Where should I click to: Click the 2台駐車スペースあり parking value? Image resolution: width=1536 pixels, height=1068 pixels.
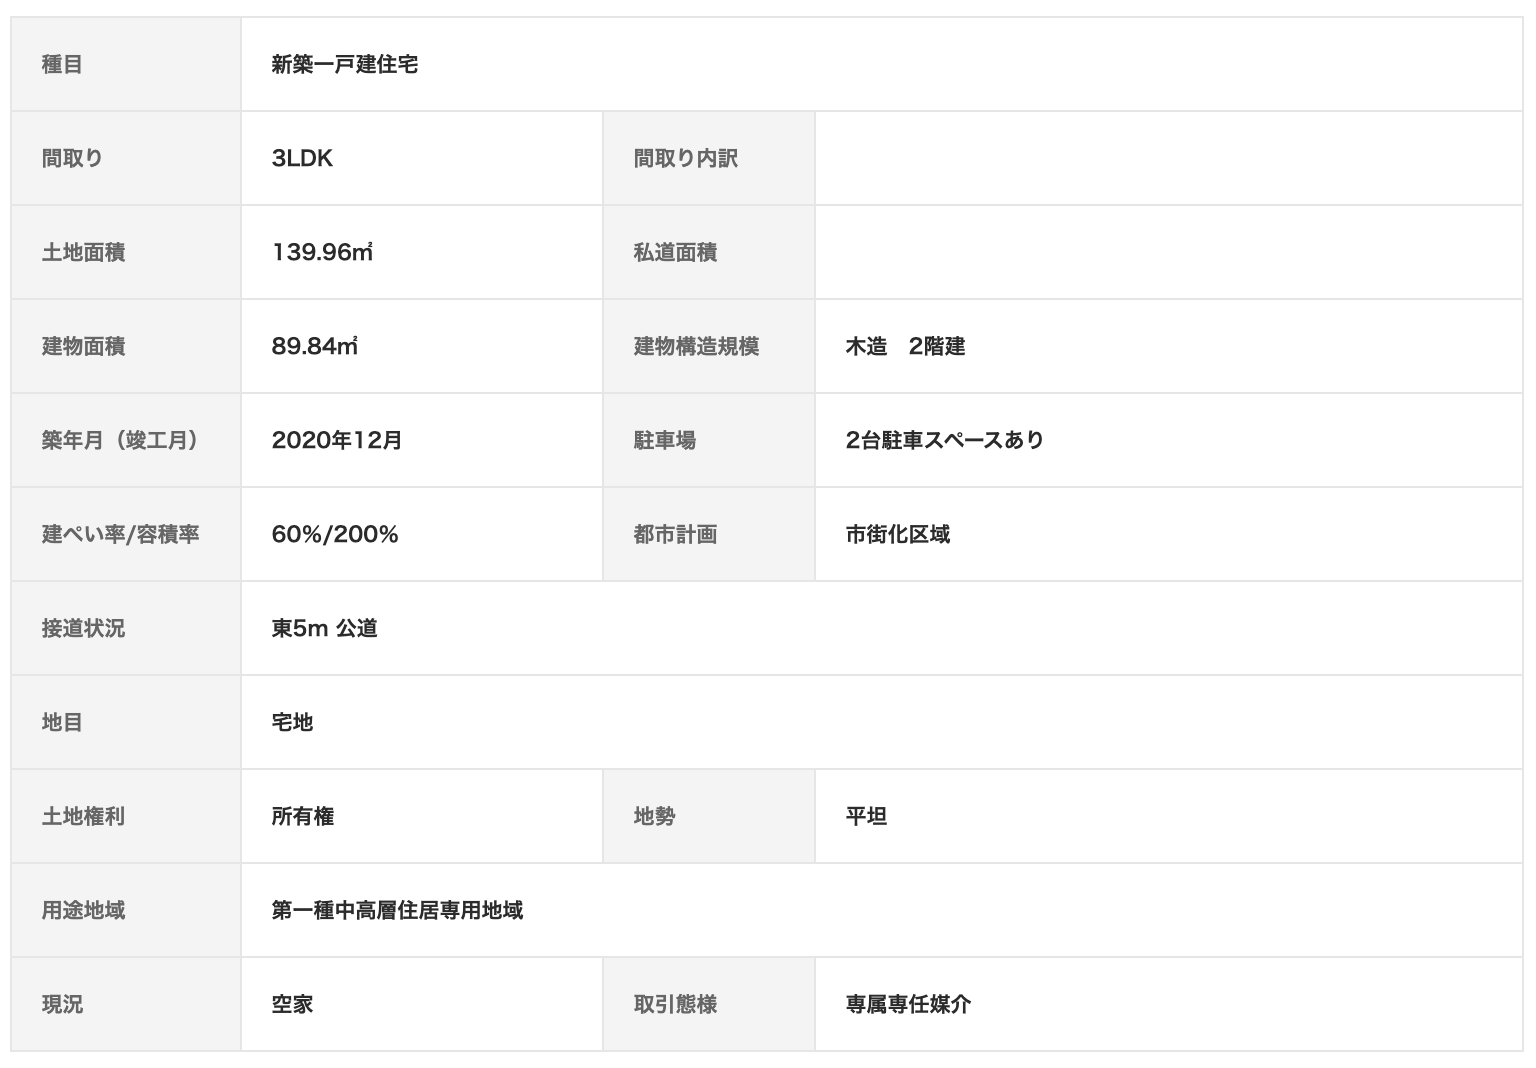(x=944, y=441)
